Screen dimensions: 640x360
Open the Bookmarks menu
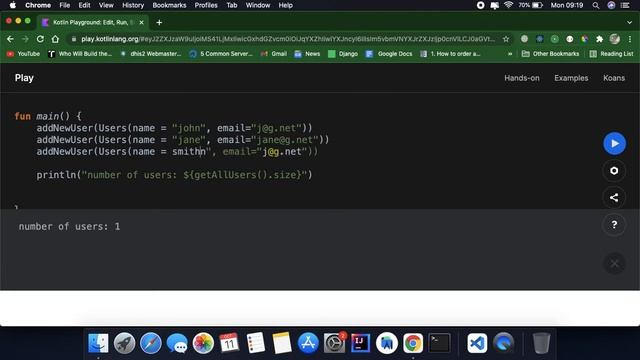click(x=169, y=5)
